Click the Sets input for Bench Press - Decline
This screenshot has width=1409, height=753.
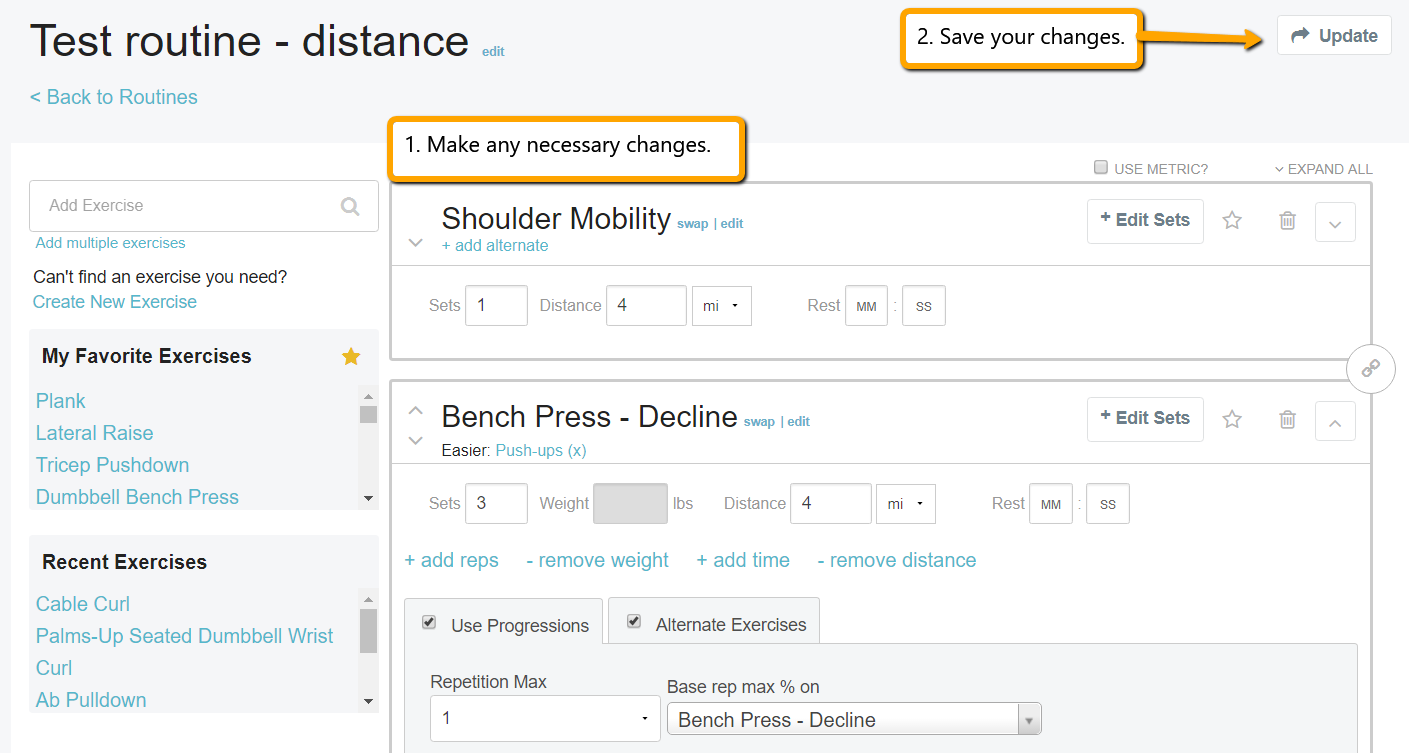(x=495, y=503)
